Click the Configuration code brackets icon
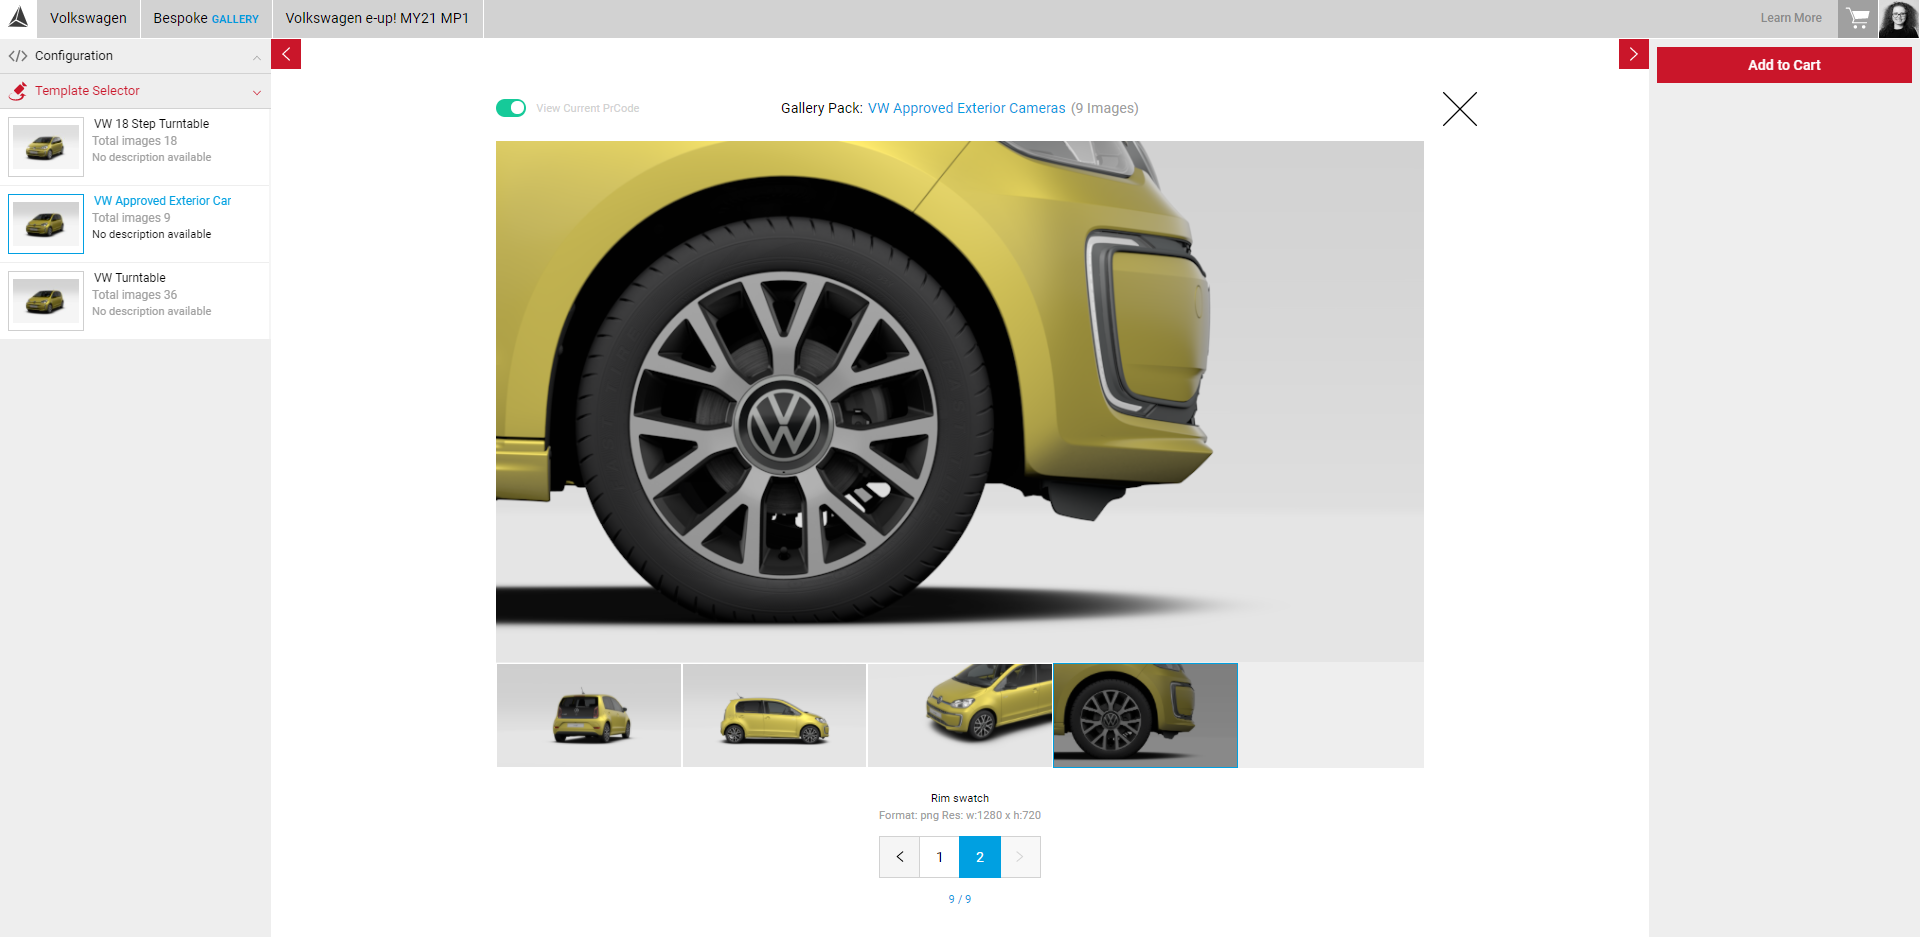The image size is (1920, 937). (18, 56)
